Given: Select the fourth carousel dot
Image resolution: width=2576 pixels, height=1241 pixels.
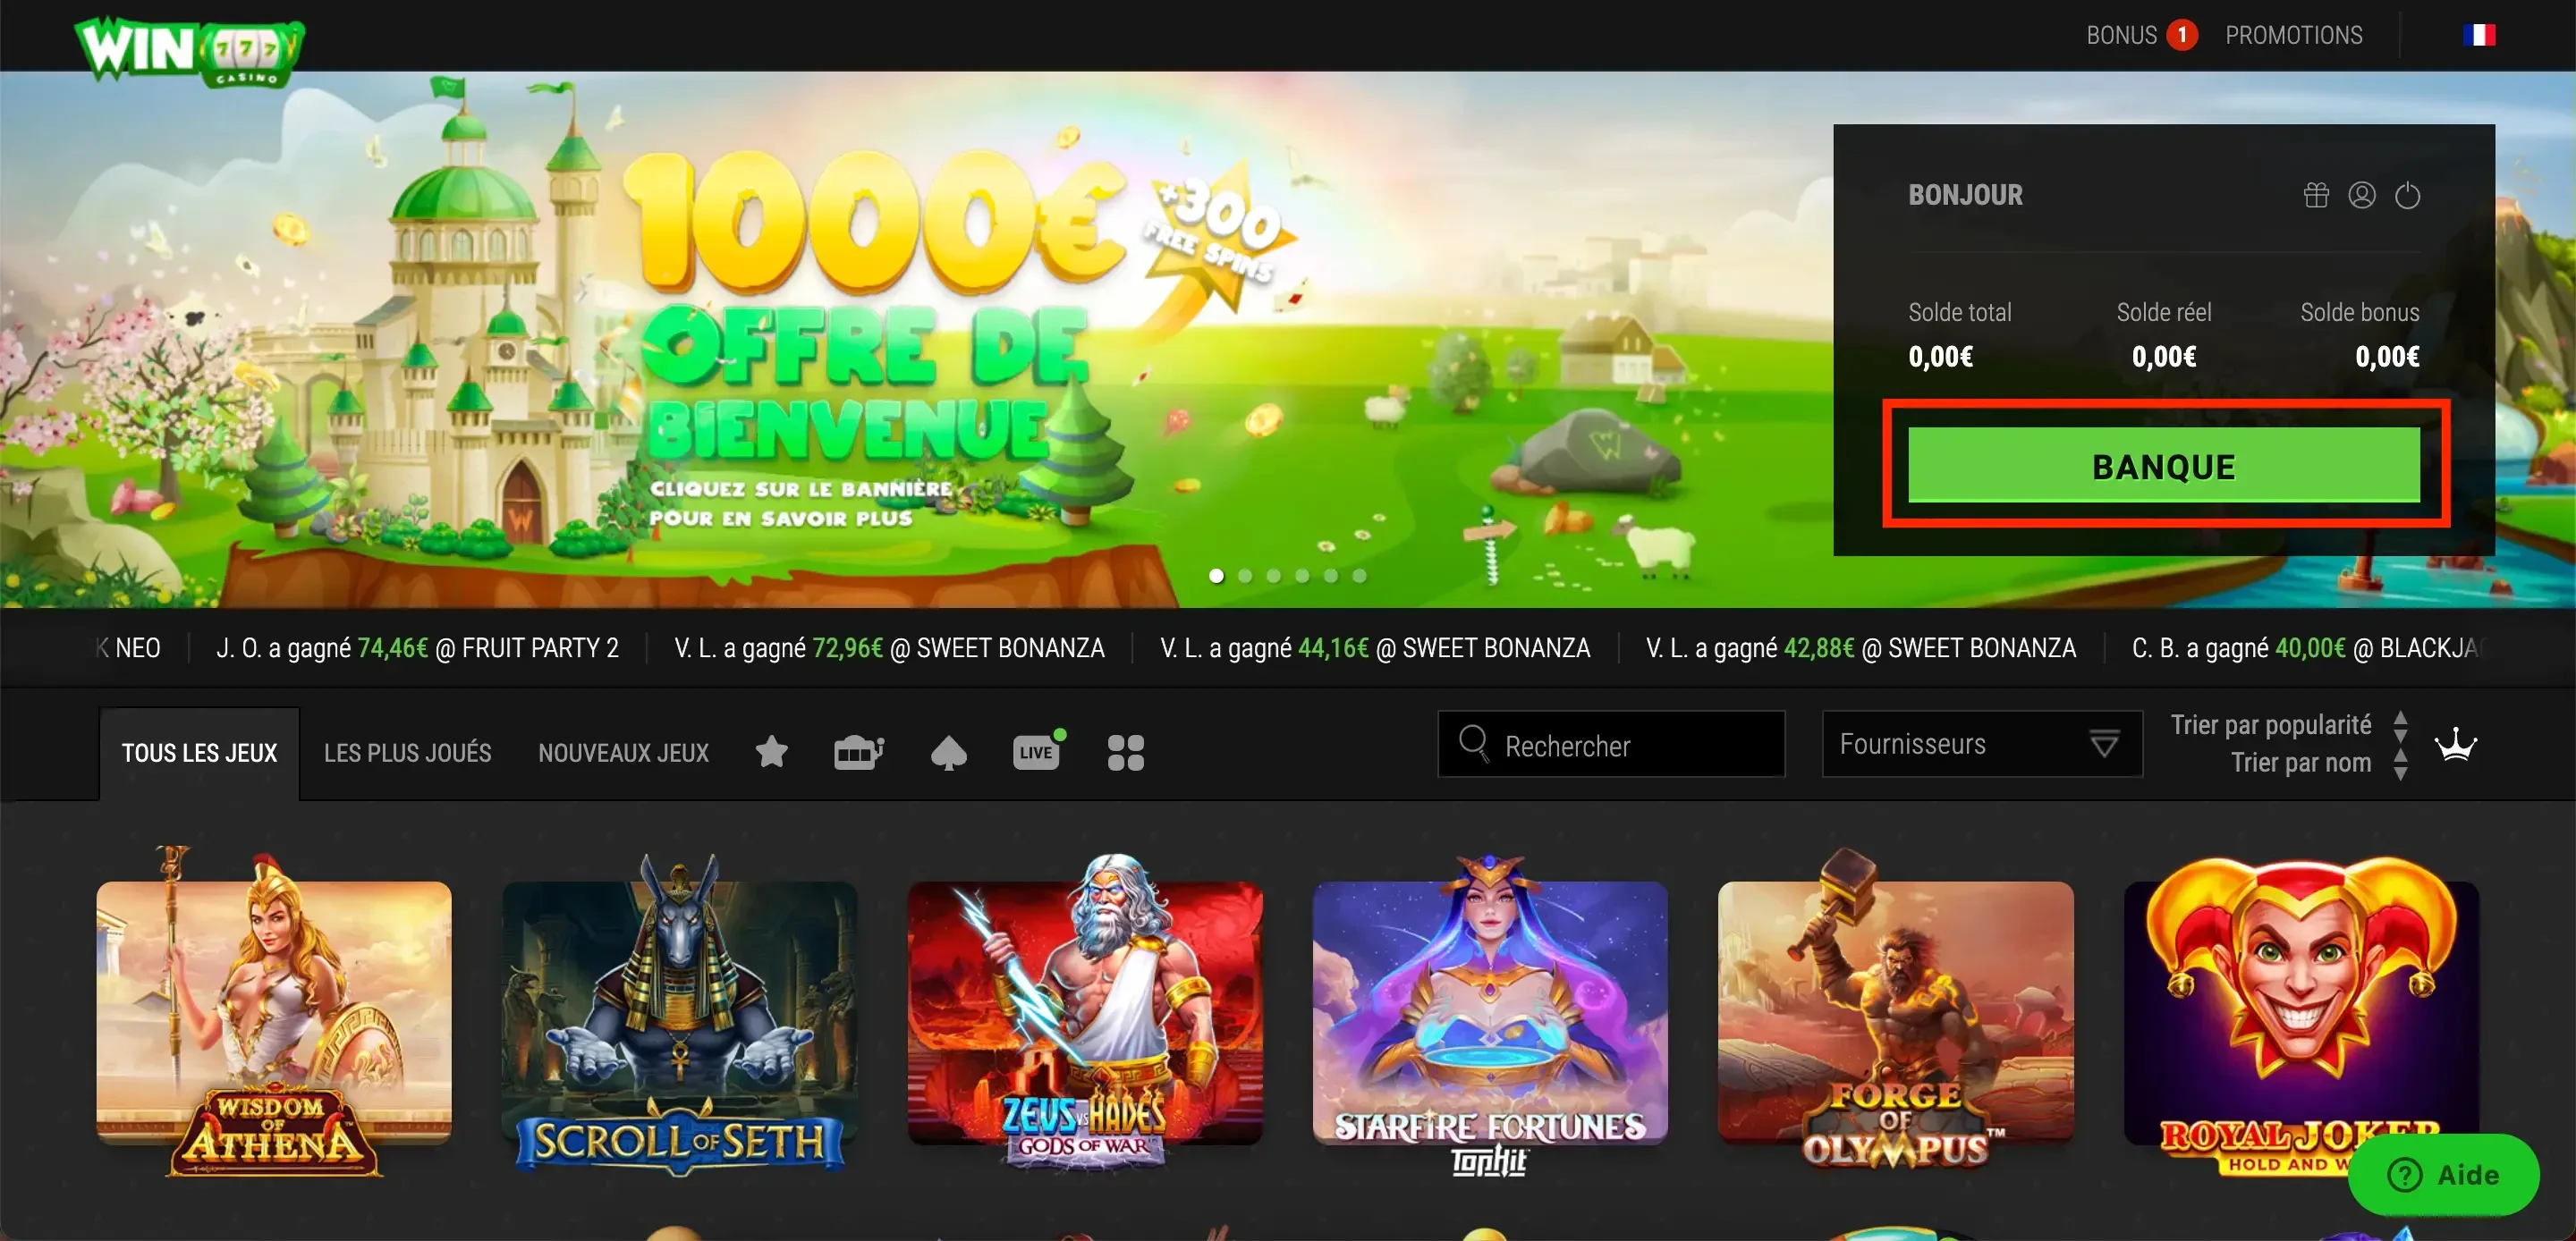Looking at the screenshot, I should 1302,575.
